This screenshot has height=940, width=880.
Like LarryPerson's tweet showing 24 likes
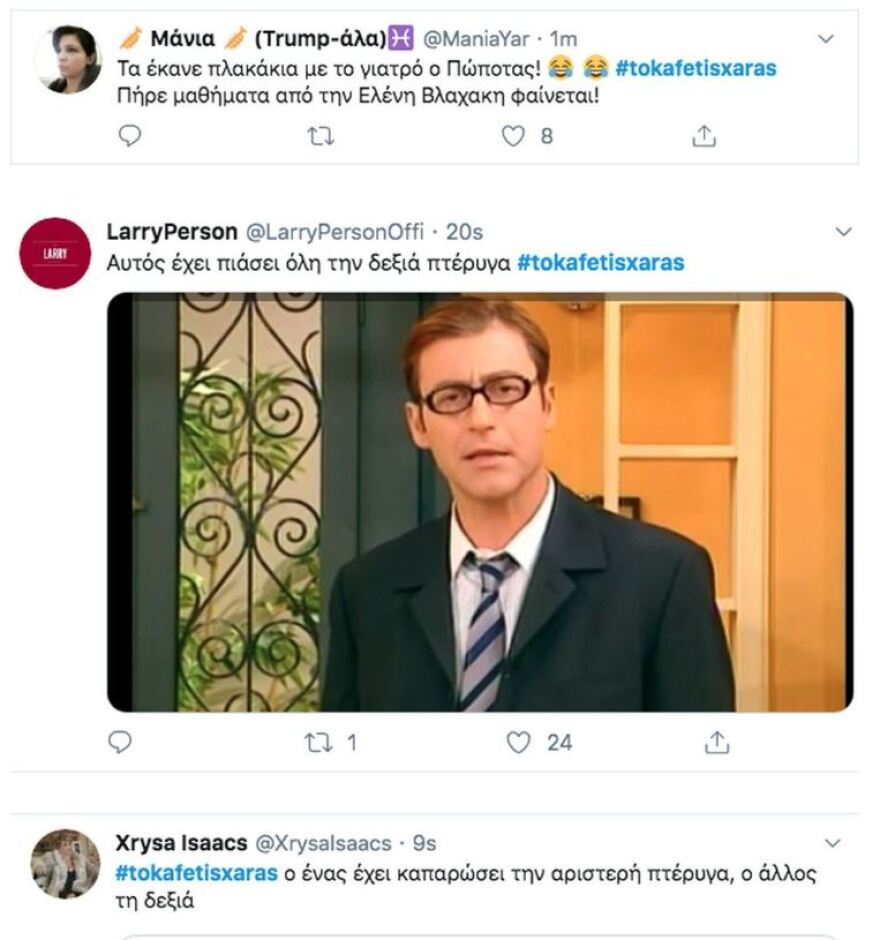[517, 744]
